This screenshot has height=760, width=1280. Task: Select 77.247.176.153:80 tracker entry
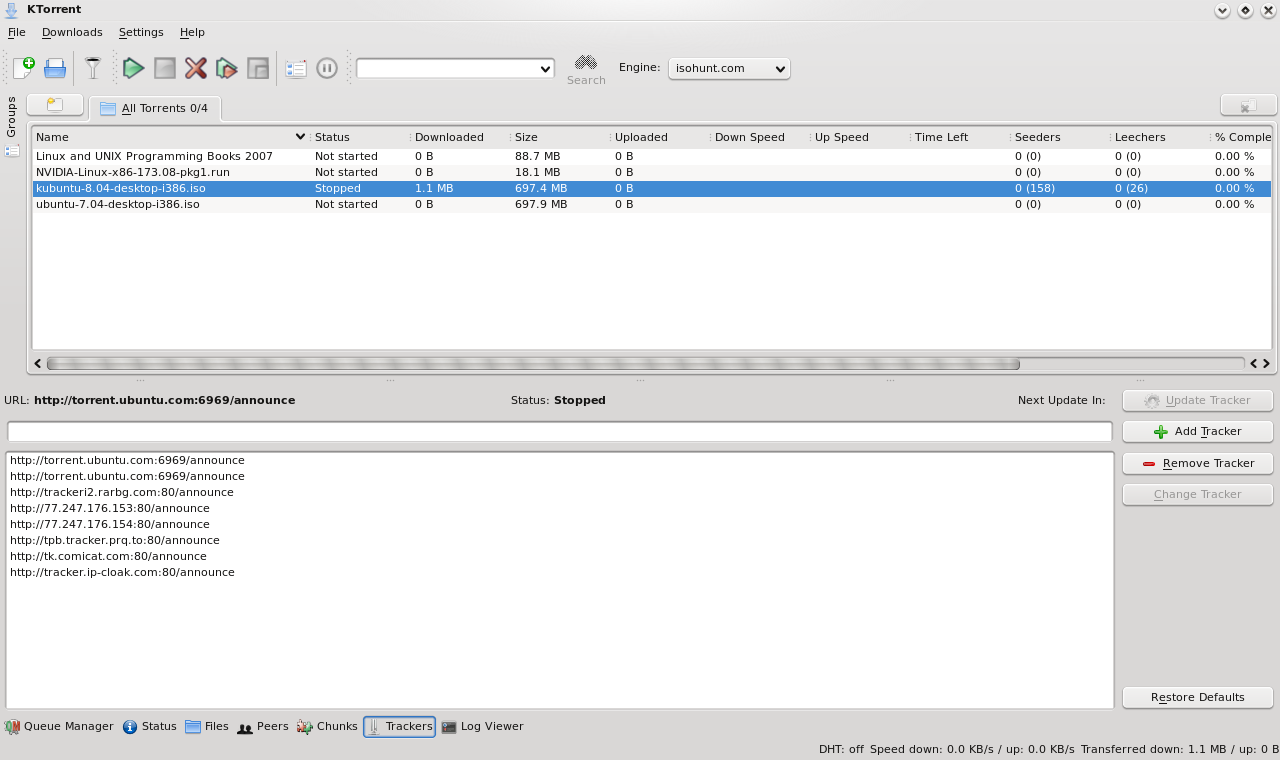click(110, 508)
